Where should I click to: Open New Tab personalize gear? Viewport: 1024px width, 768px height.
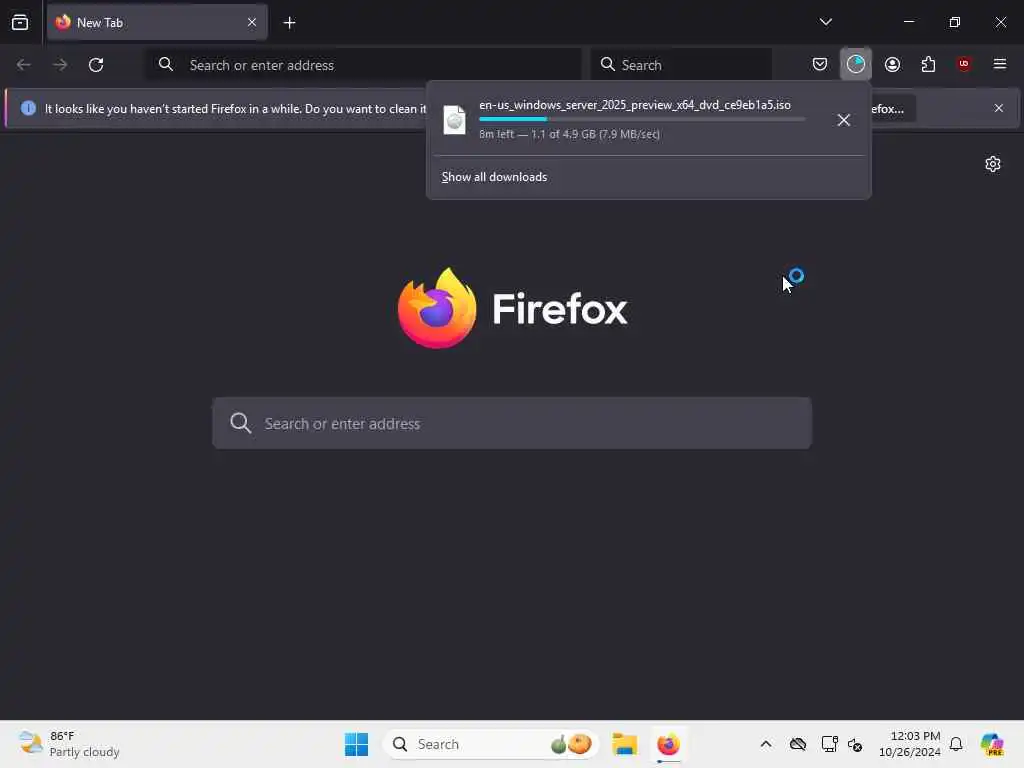coord(993,164)
